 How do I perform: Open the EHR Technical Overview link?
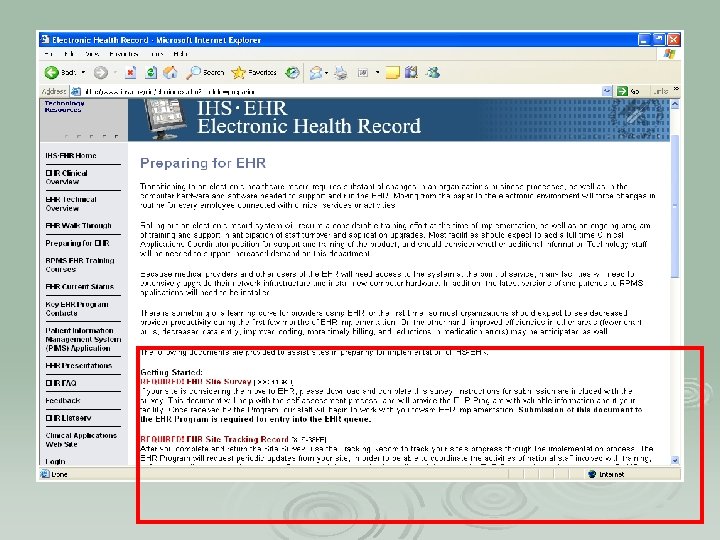[x=71, y=203]
